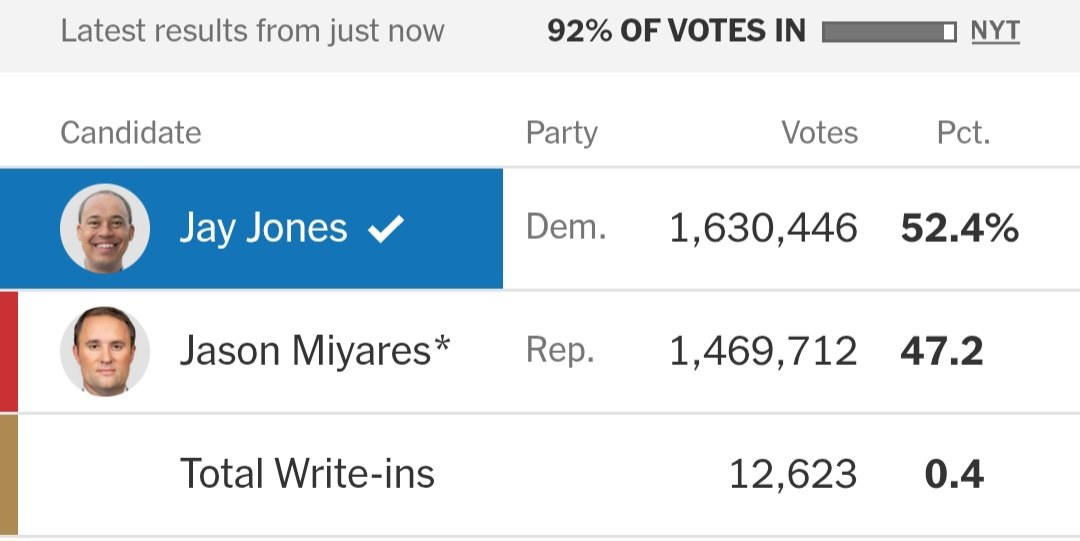Click the 52.4% percentage value
The image size is (1080, 541).
click(x=959, y=228)
